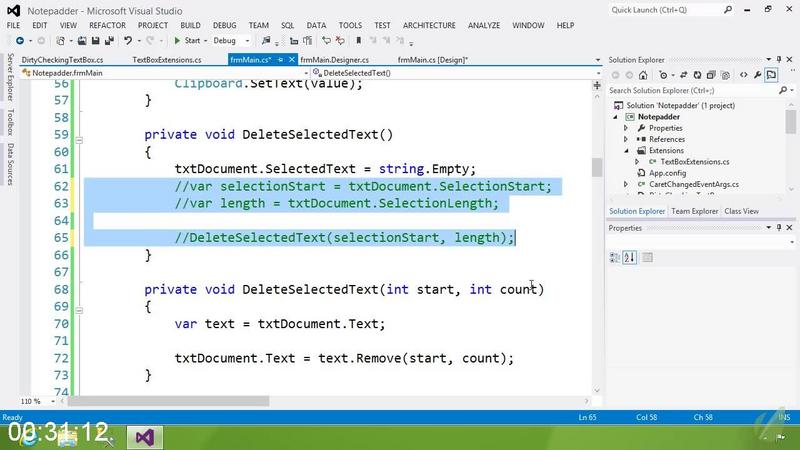Image resolution: width=800 pixels, height=450 pixels.
Task: Click the View Code icon in Solution Explorer
Action: pos(743,75)
